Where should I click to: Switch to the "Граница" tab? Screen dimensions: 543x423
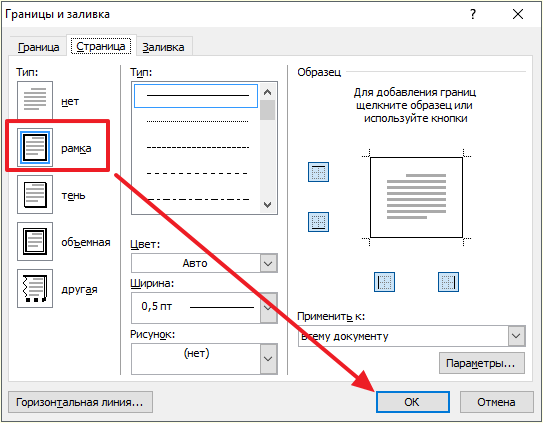click(38, 47)
